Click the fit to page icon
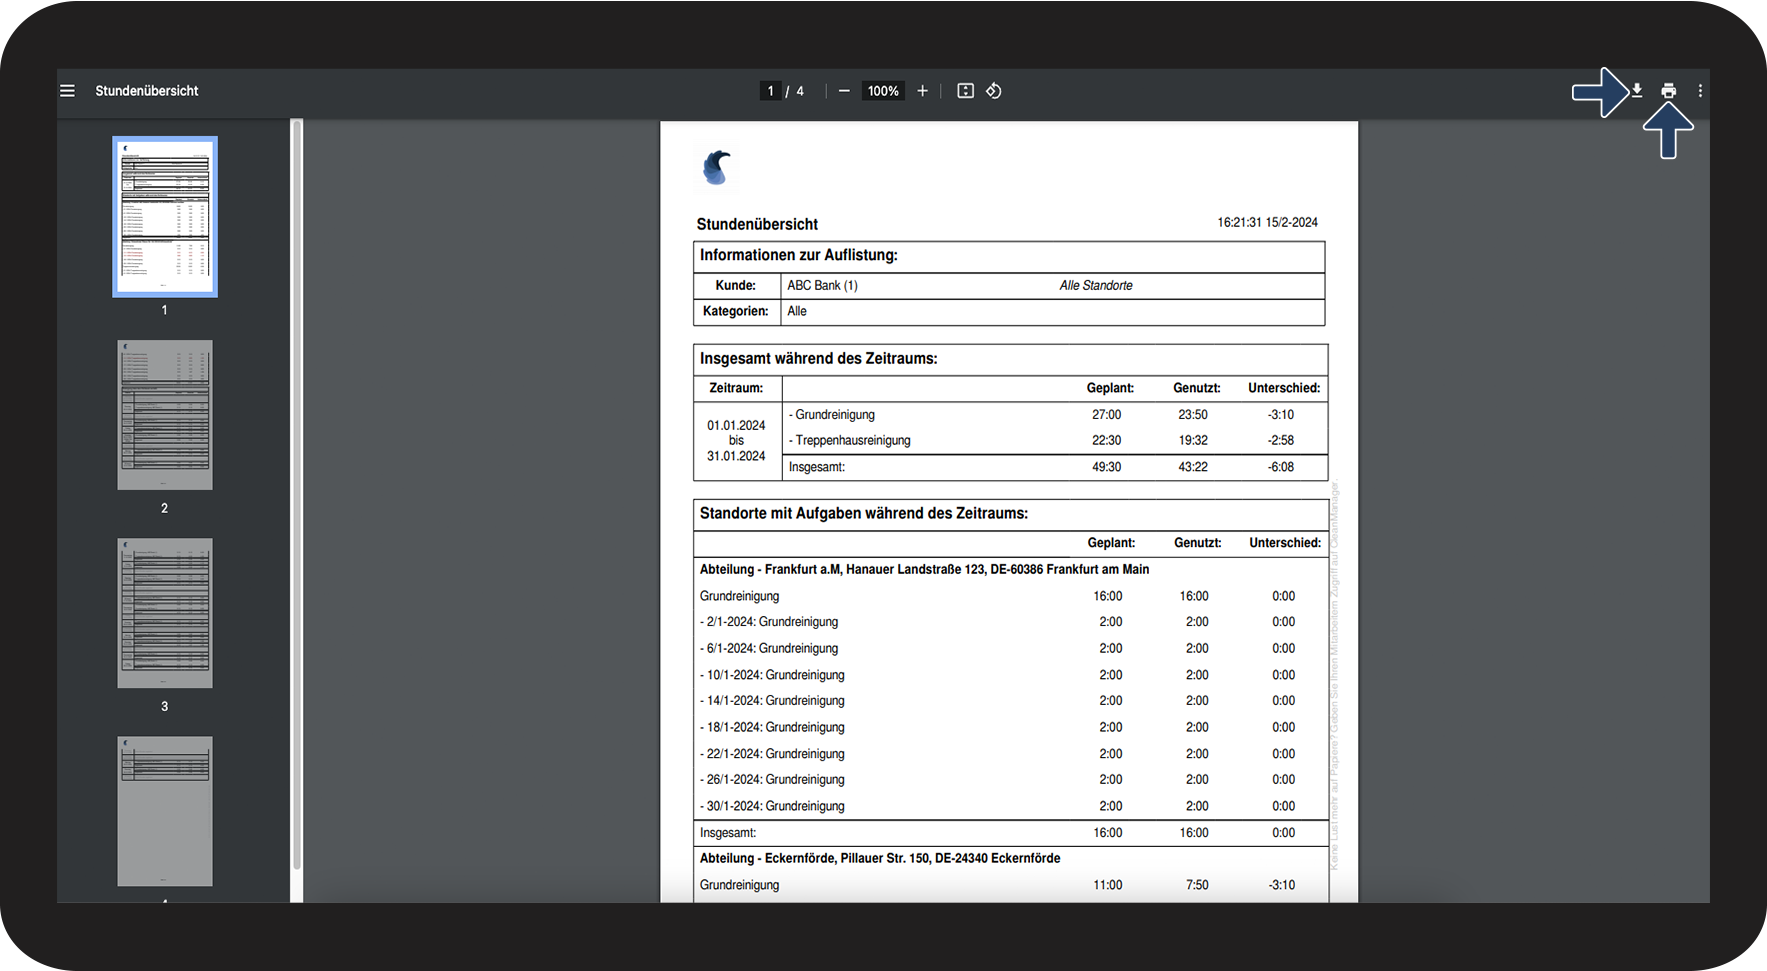The image size is (1767, 971). pos(965,91)
